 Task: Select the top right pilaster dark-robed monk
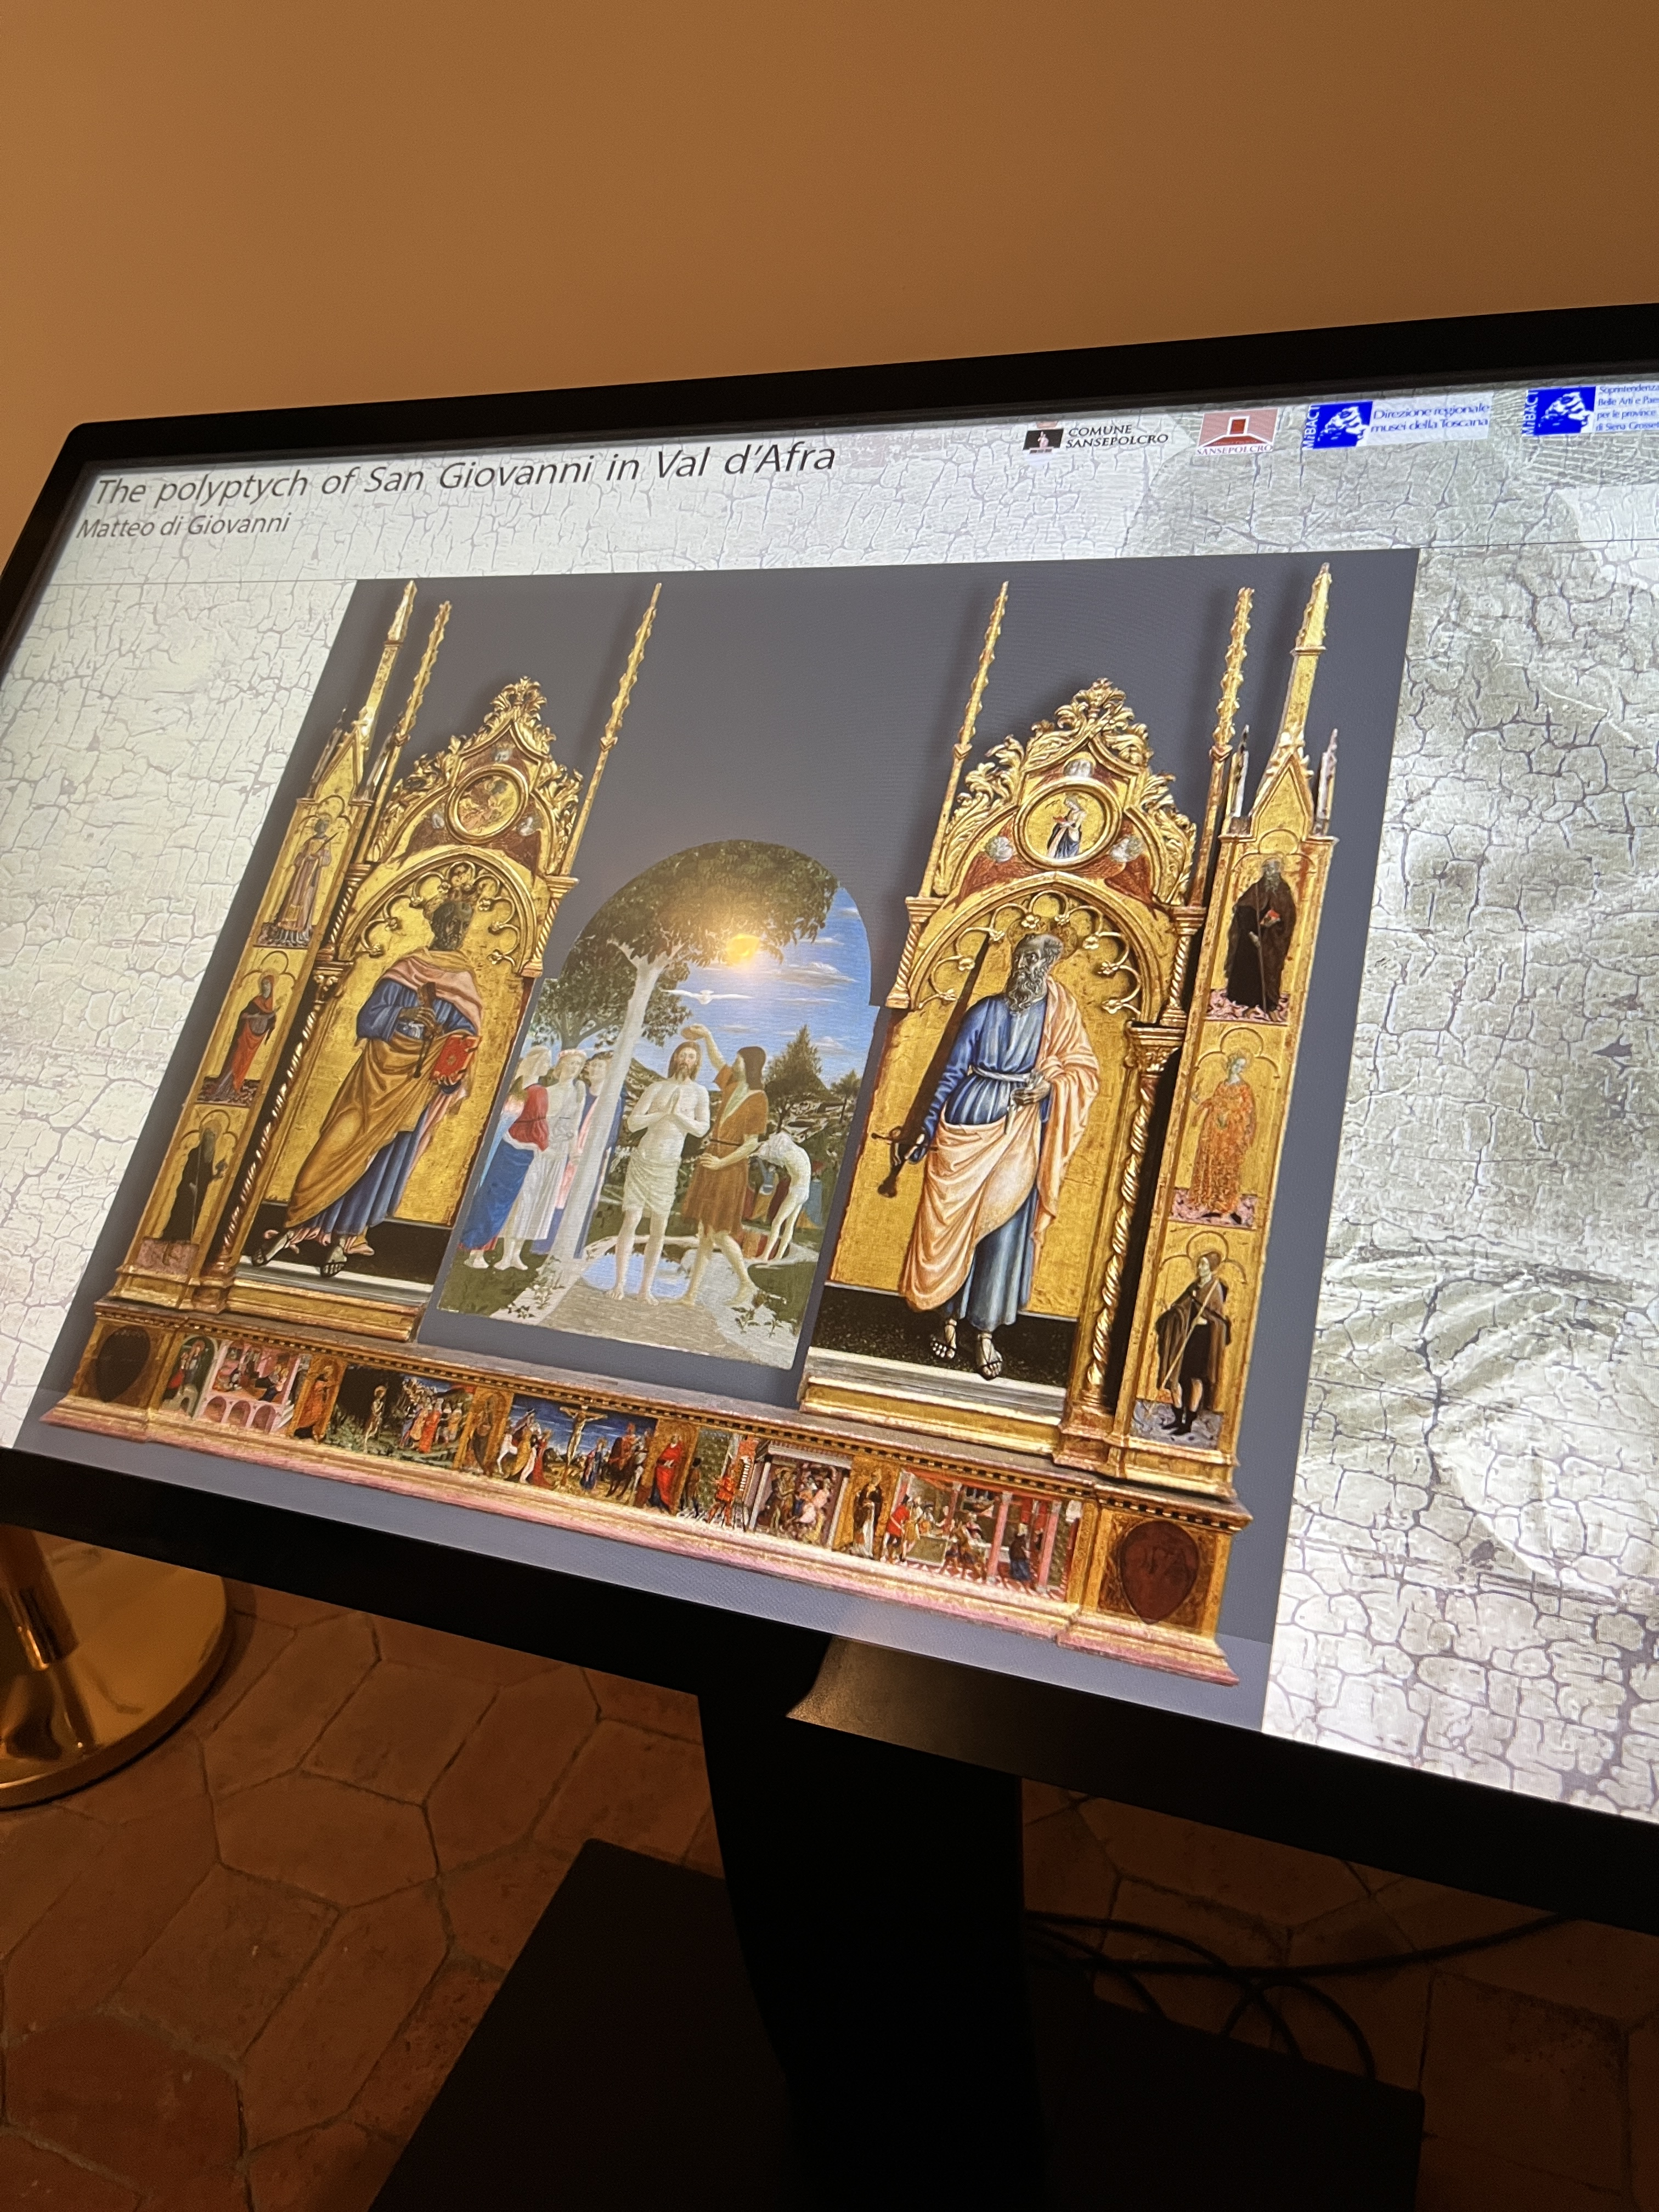coord(1262,939)
